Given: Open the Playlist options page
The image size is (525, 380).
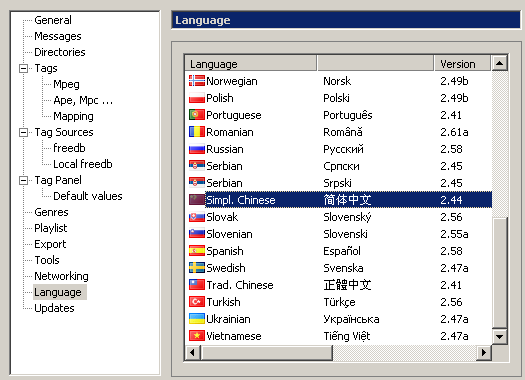Looking at the screenshot, I should [51, 228].
